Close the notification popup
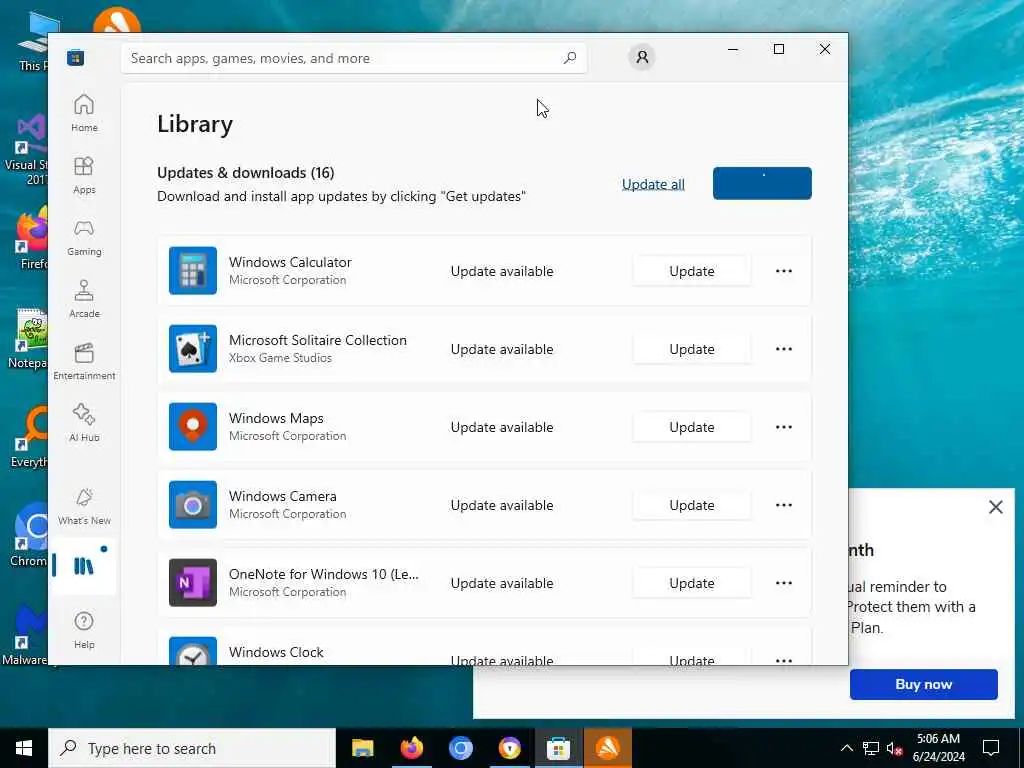Viewport: 1024px width, 768px height. coord(995,507)
